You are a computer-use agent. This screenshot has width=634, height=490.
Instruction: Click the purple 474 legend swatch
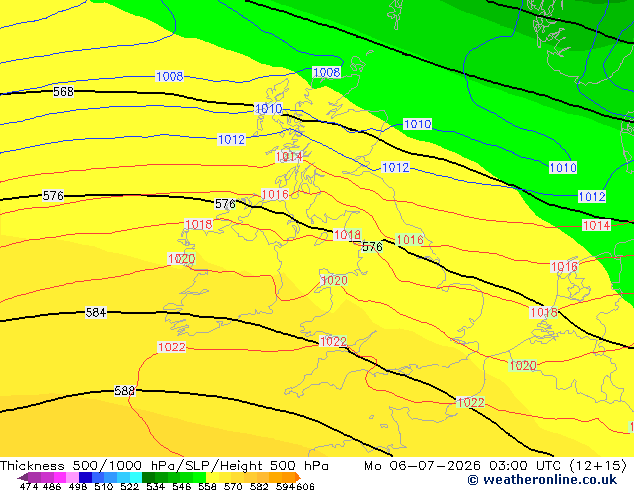click(x=34, y=477)
